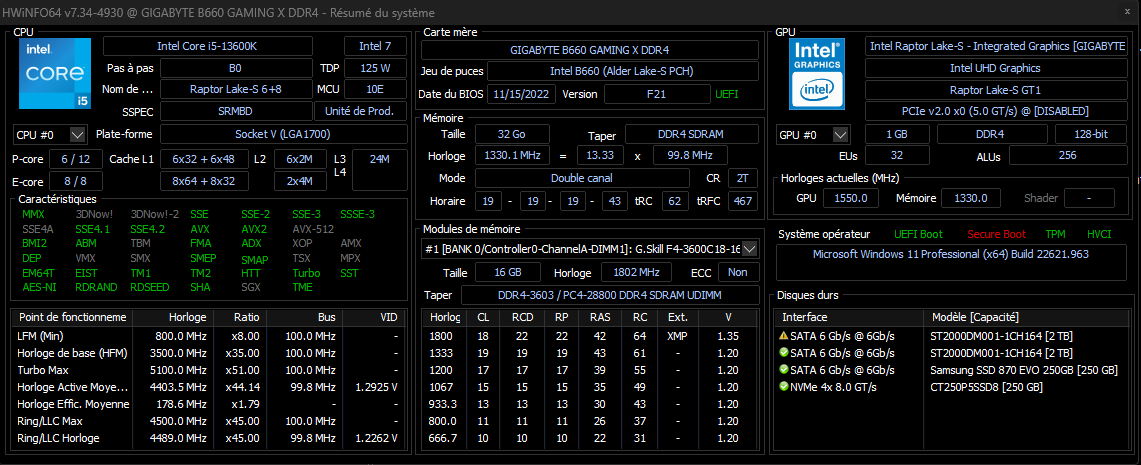
Task: Click the RAS column header in timings table
Action: point(600,318)
